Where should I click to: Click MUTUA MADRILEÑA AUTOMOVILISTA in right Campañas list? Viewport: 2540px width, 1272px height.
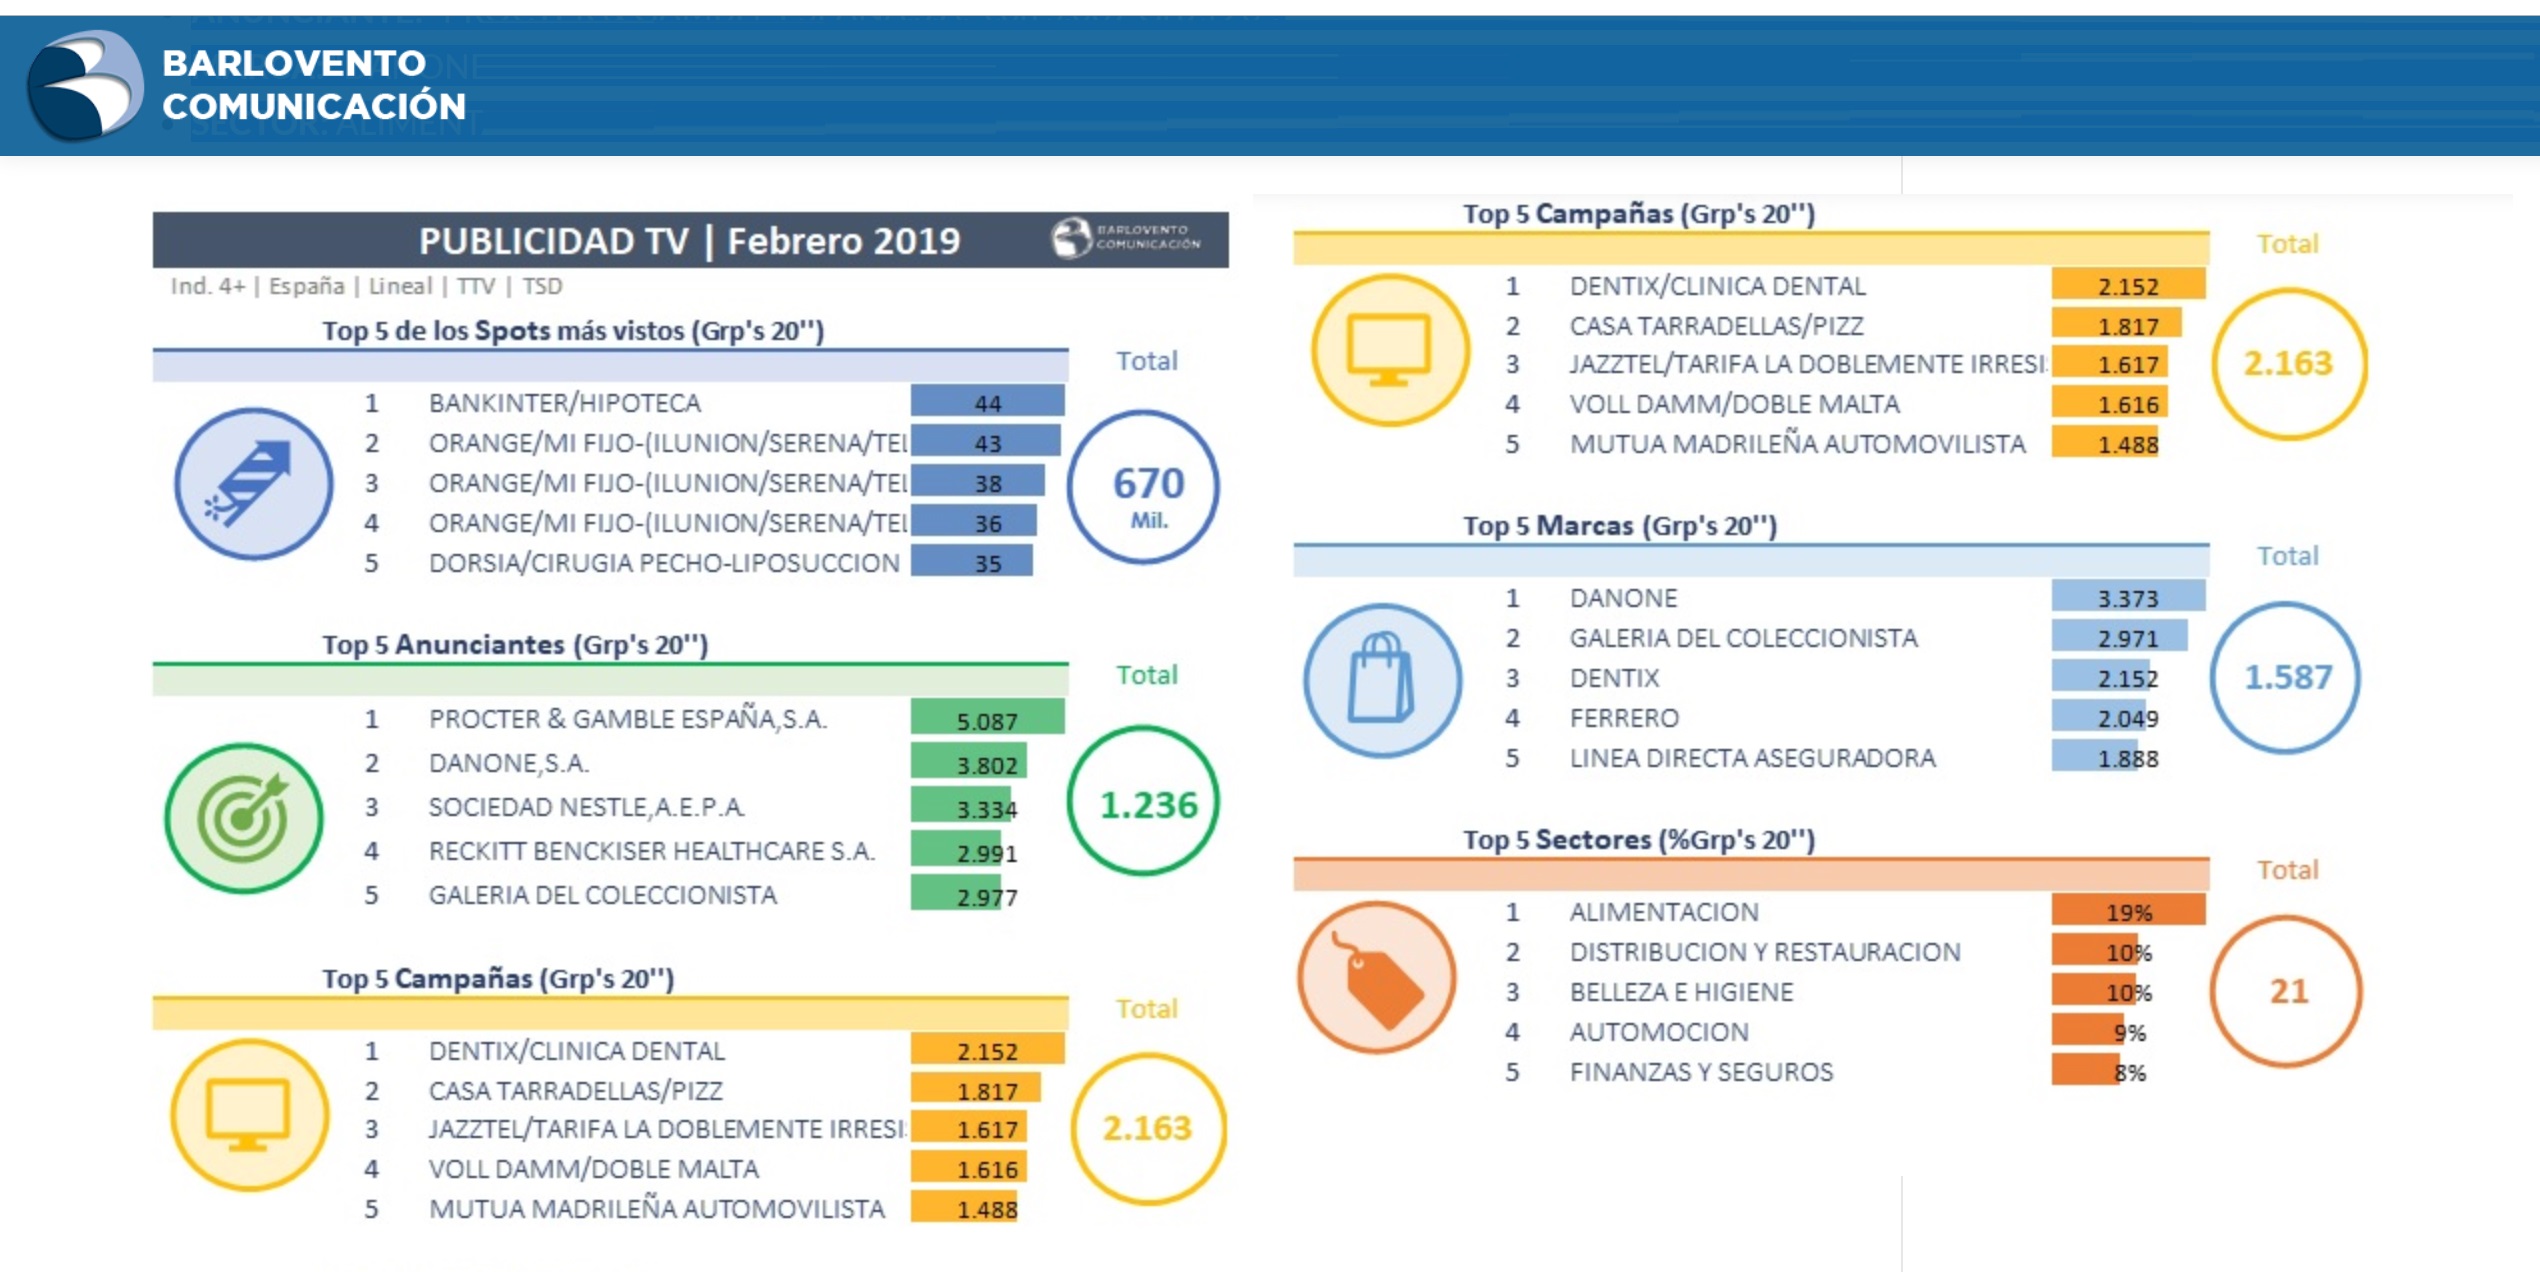click(x=1797, y=444)
